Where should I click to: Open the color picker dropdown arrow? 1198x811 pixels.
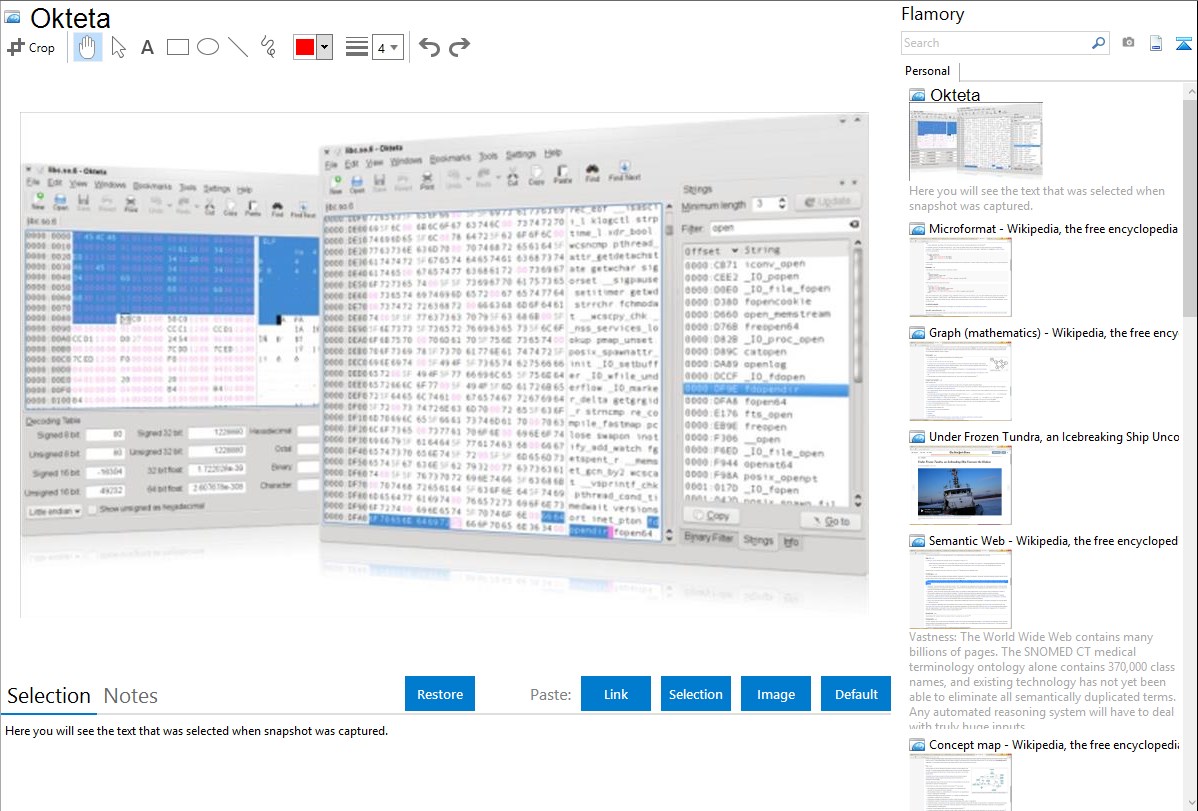324,47
